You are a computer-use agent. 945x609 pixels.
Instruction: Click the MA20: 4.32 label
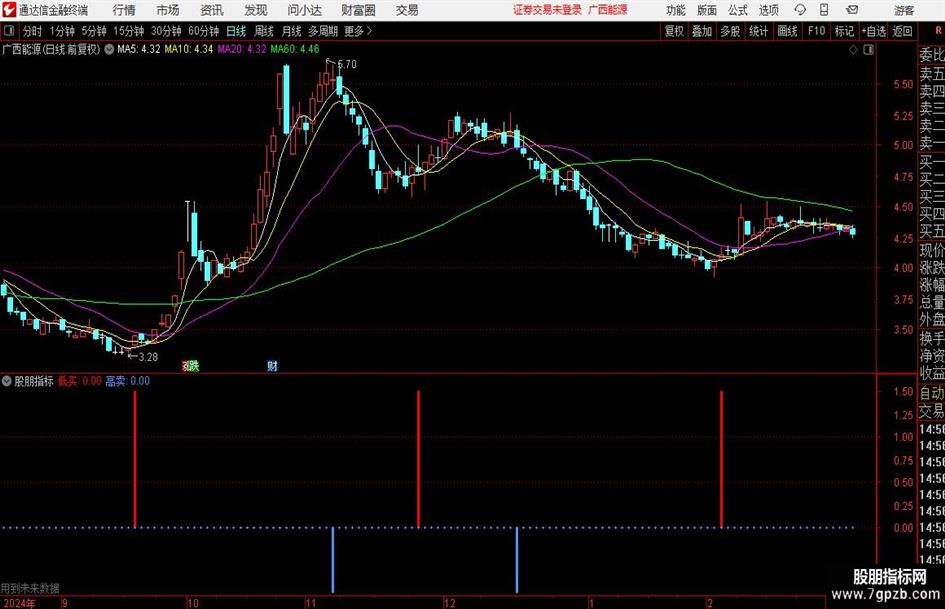242,49
